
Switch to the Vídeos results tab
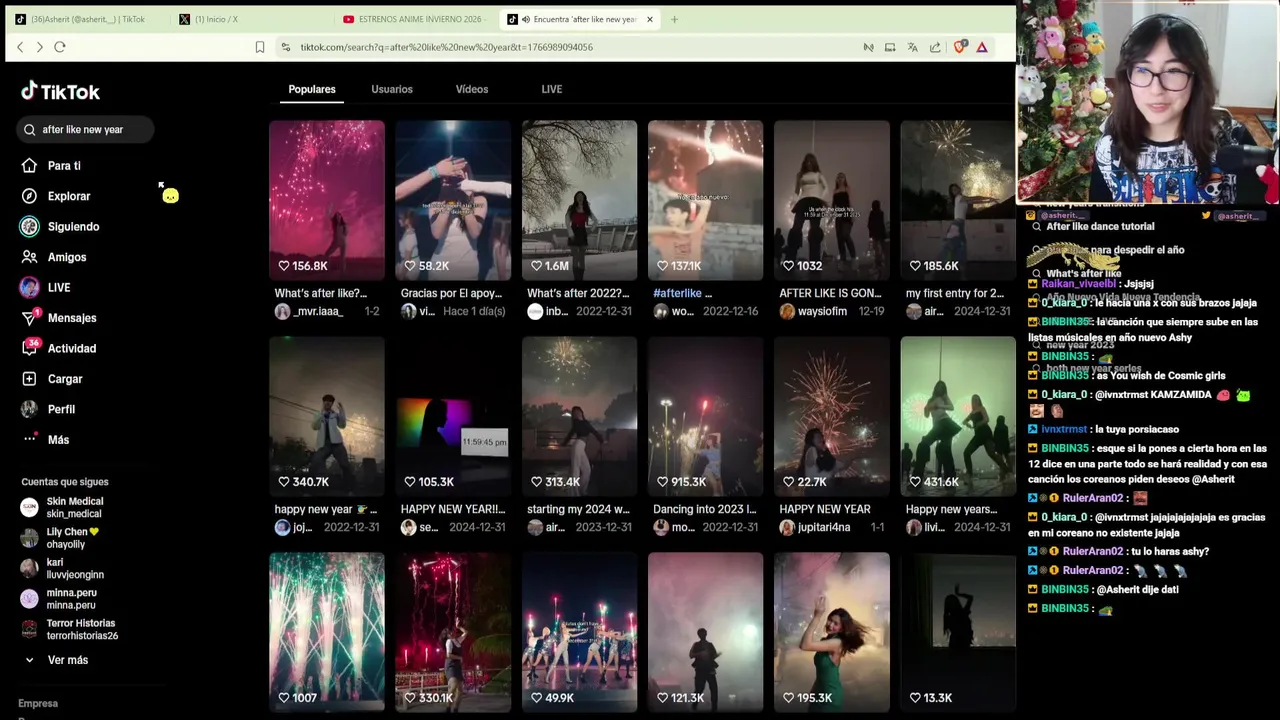tap(472, 89)
